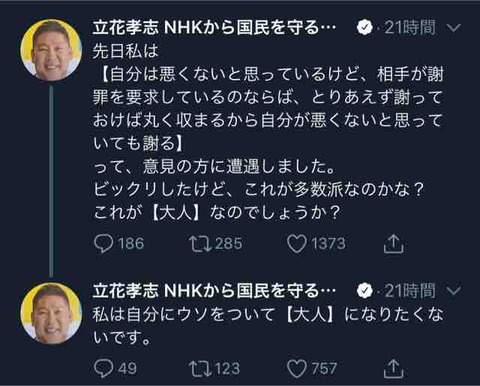Share the second tweet via share icon
Viewport: 480px width, 386px height.
[x=394, y=368]
